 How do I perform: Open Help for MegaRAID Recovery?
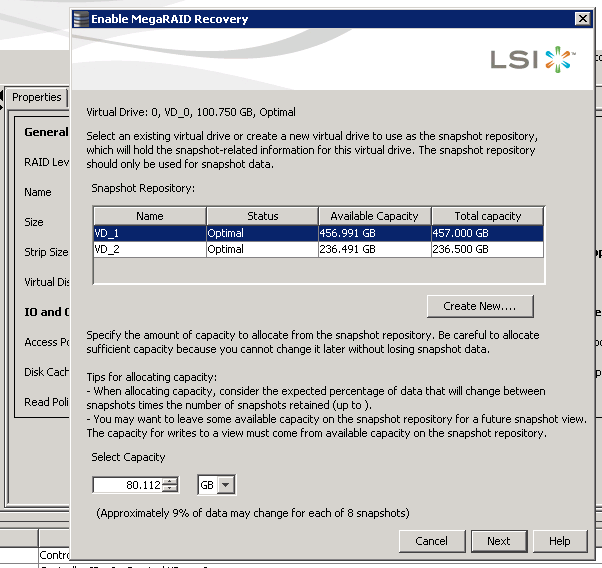[560, 541]
